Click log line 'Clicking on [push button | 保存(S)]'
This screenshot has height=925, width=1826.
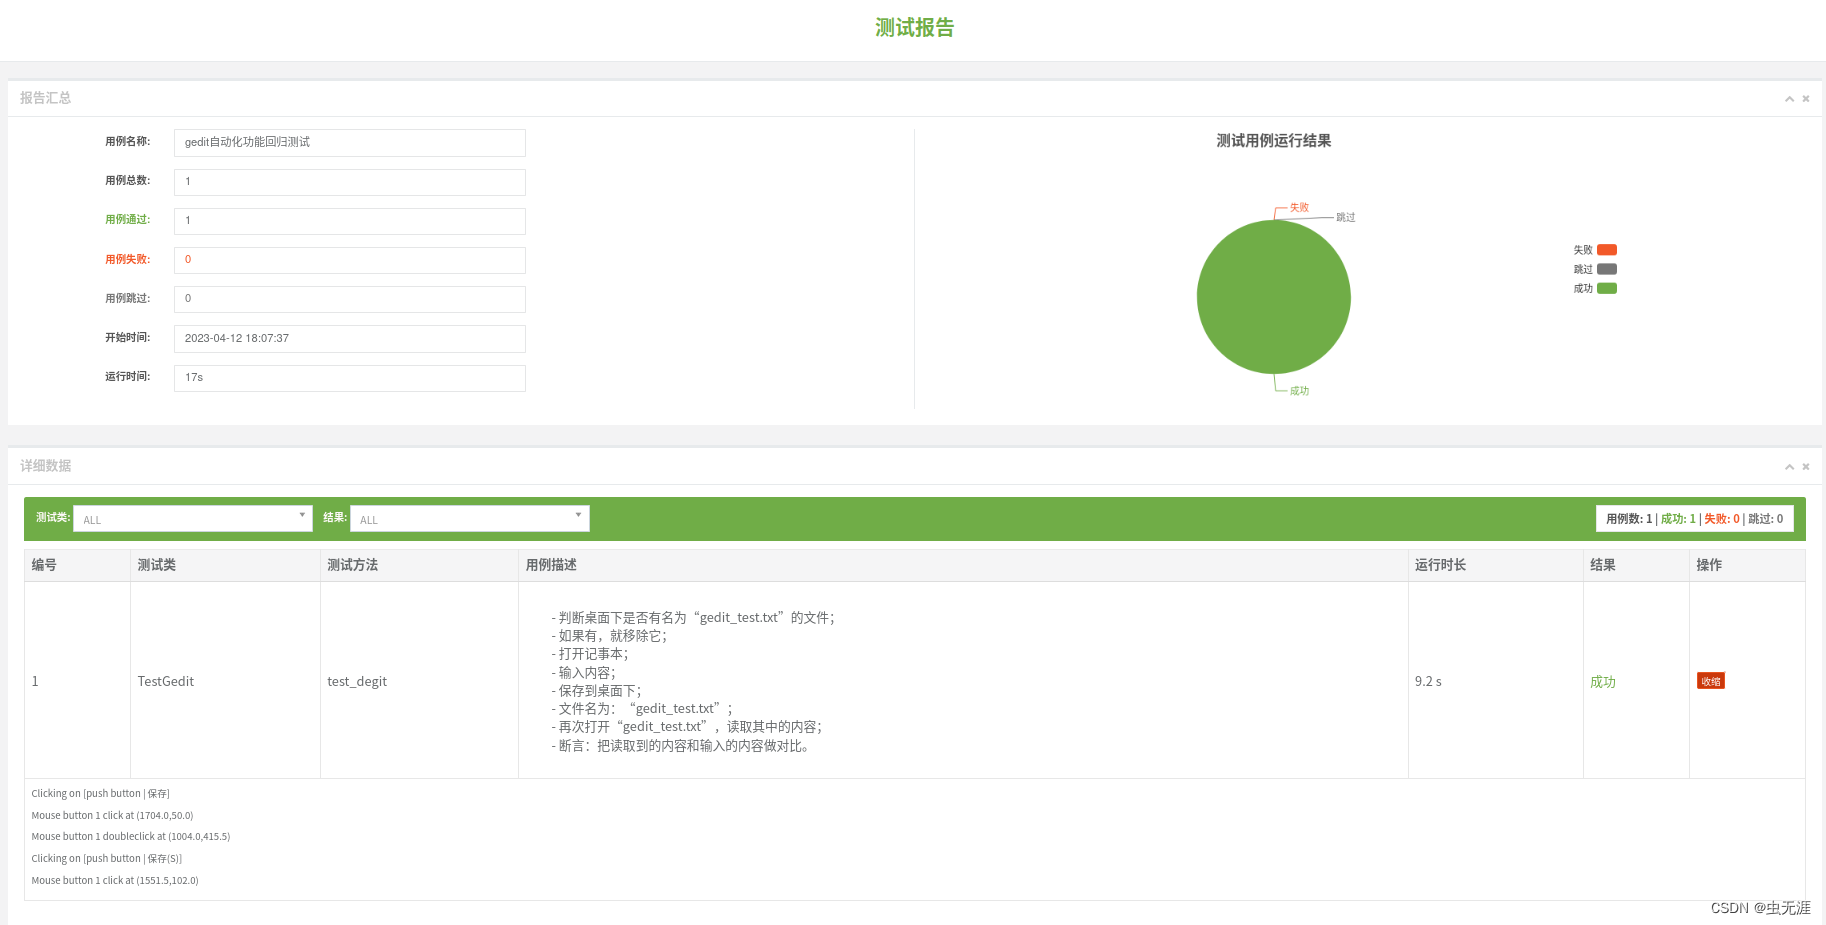tap(106, 859)
